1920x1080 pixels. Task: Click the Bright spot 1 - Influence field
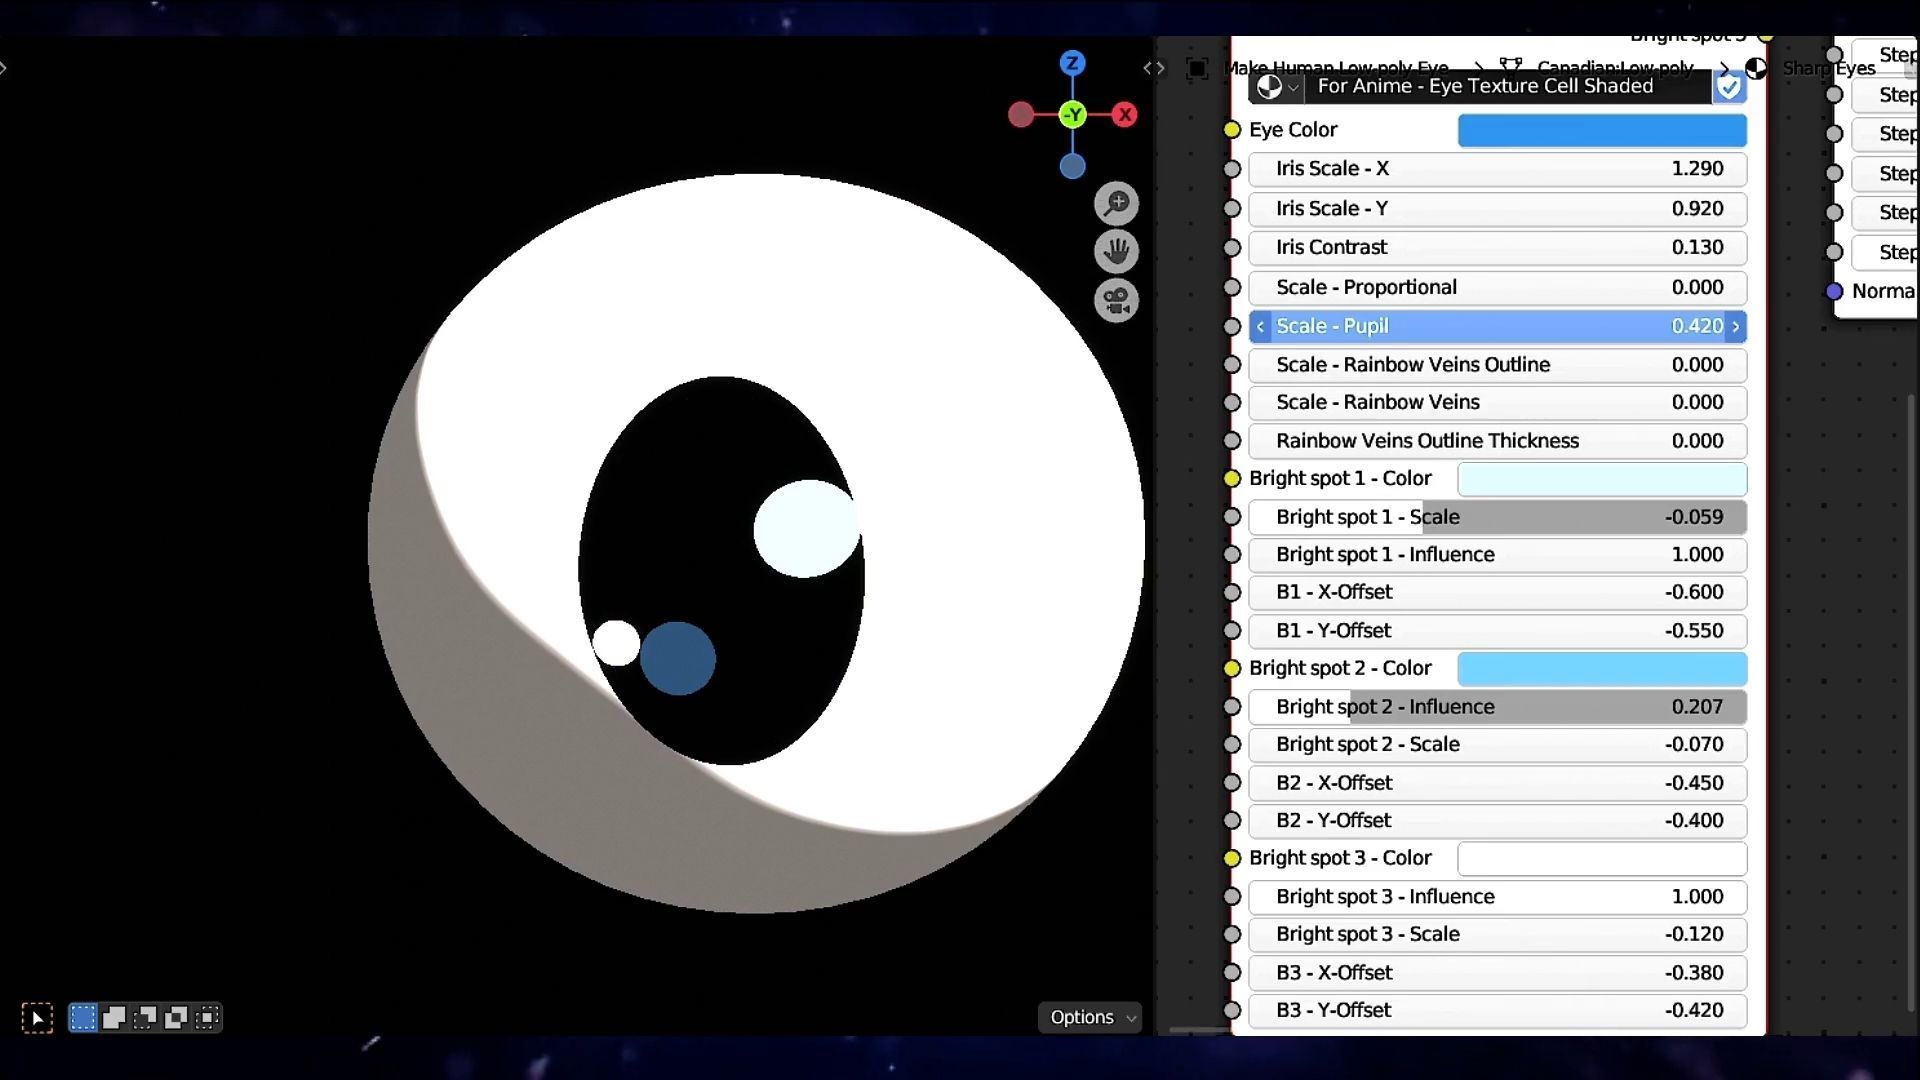click(x=1498, y=555)
